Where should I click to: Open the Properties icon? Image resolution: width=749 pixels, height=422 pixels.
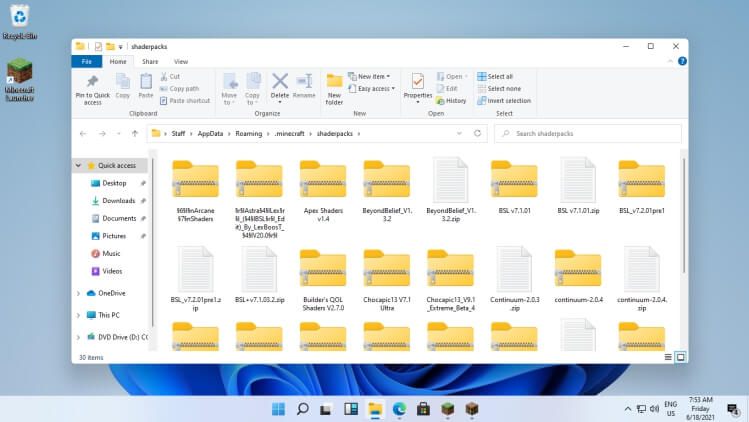pyautogui.click(x=417, y=82)
